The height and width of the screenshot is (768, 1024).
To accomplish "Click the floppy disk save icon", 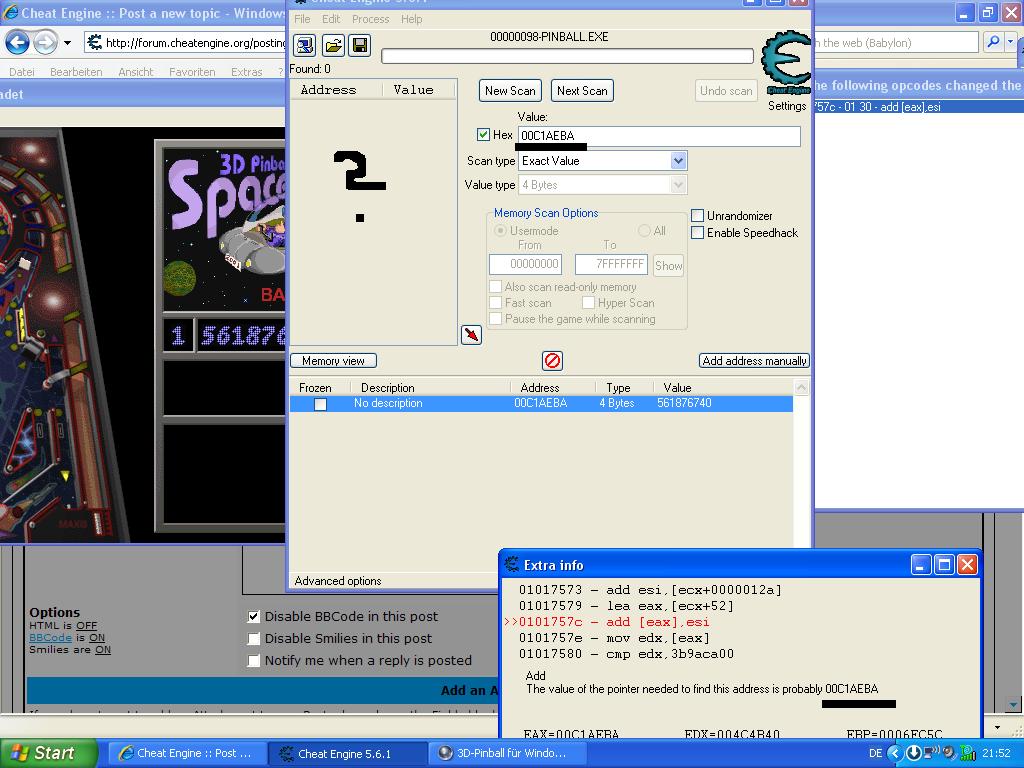I will pos(360,45).
